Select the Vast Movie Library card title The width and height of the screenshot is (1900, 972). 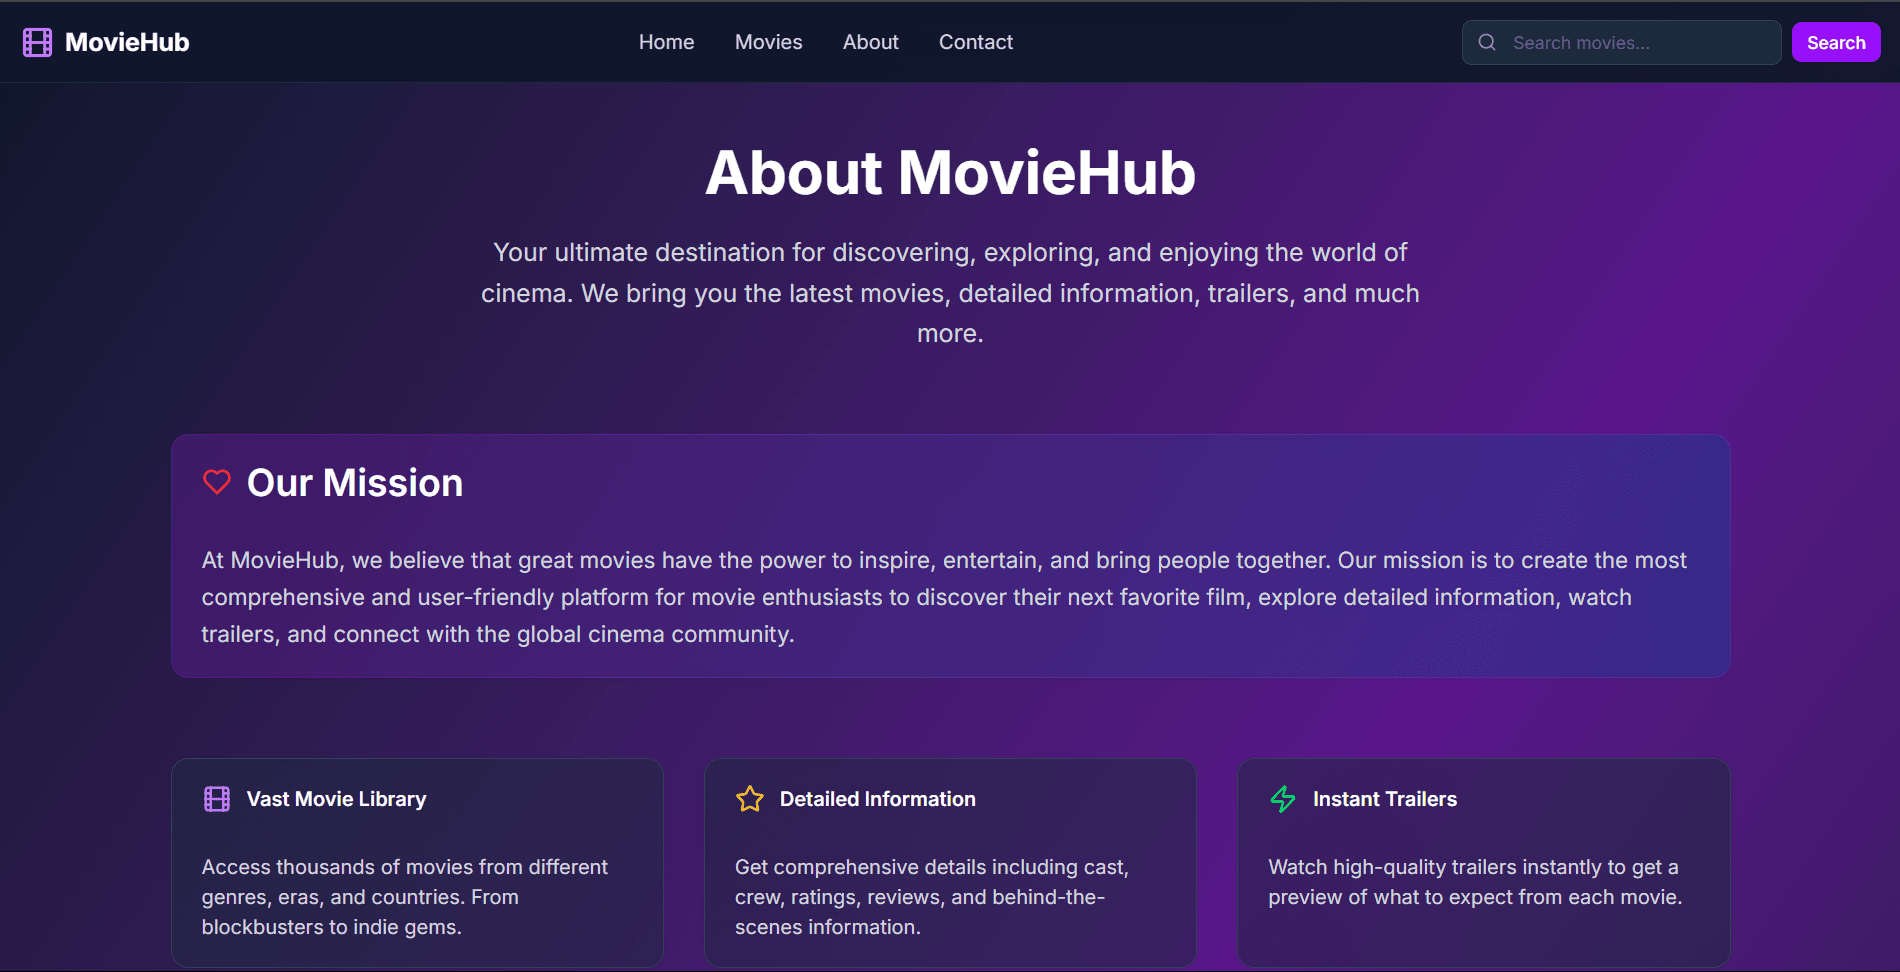[x=336, y=799]
